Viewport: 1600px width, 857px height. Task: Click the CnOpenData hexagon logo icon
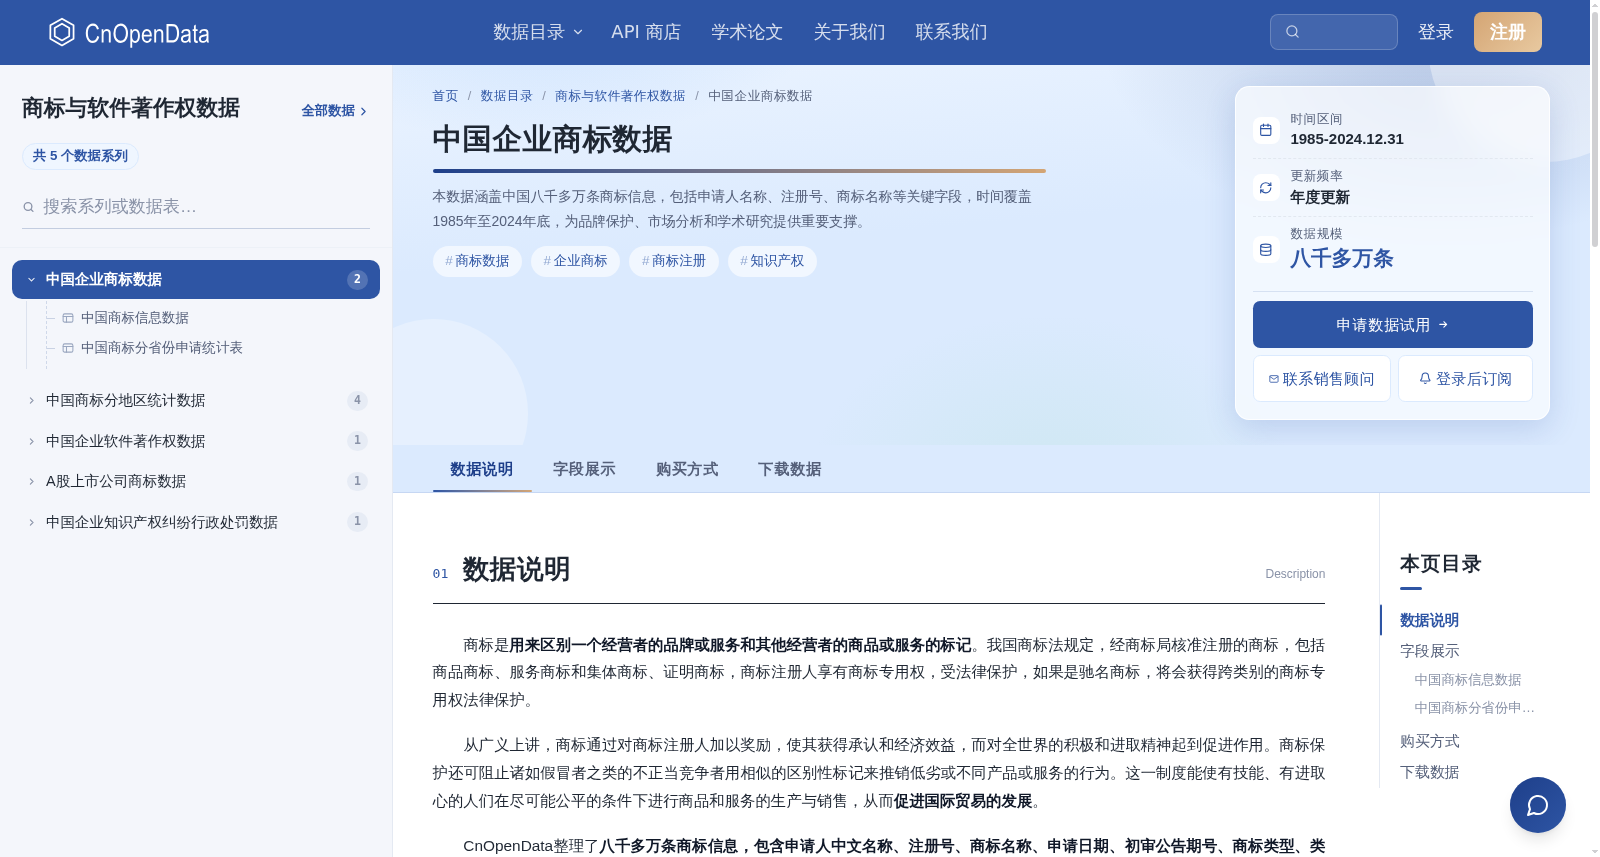[62, 32]
